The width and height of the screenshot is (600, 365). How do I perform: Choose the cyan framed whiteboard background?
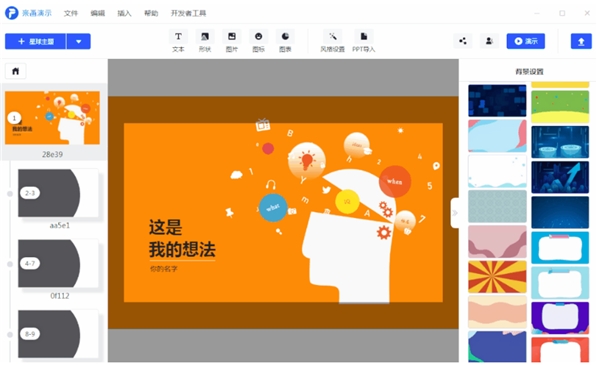click(560, 248)
